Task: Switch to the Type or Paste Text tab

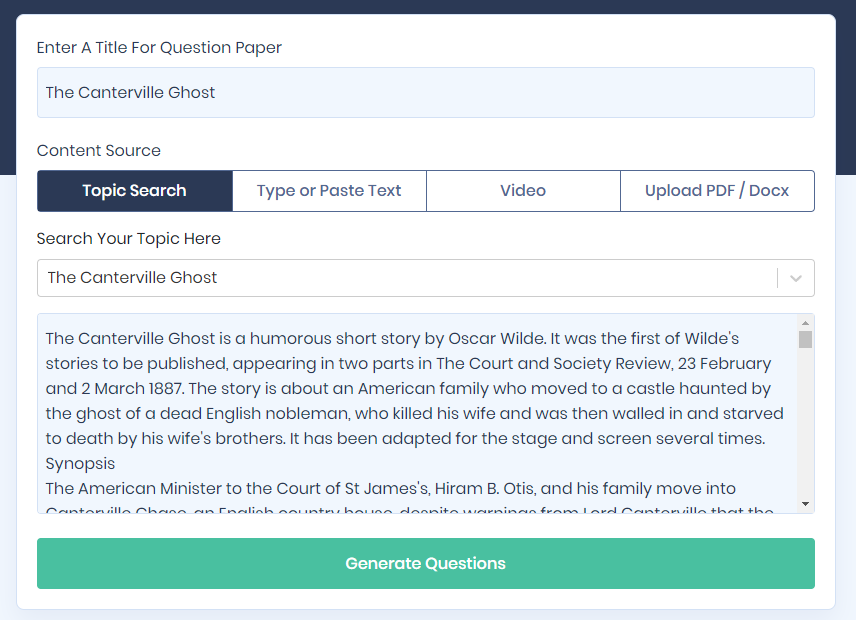Action: point(329,190)
